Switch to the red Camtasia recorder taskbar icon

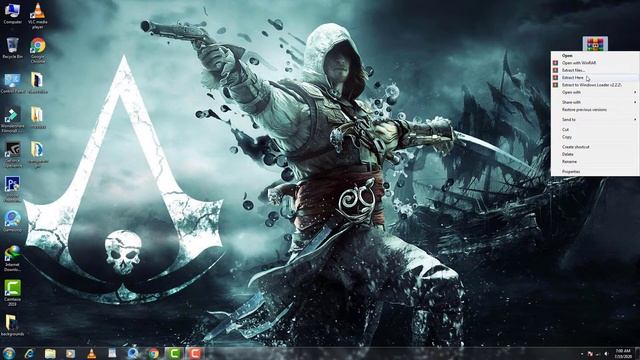coord(195,353)
